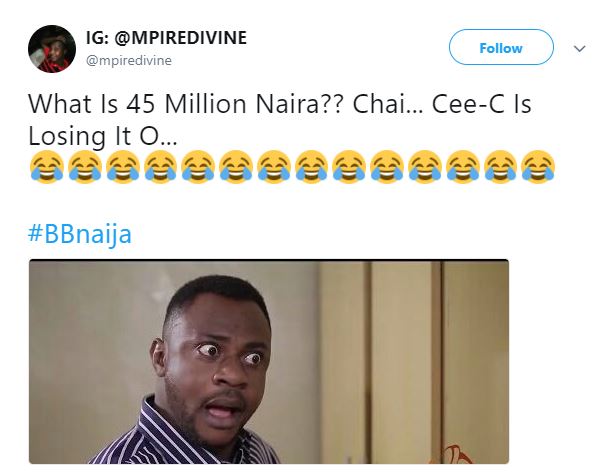Expand the tweet options chevron
The height and width of the screenshot is (475, 609).
click(578, 48)
